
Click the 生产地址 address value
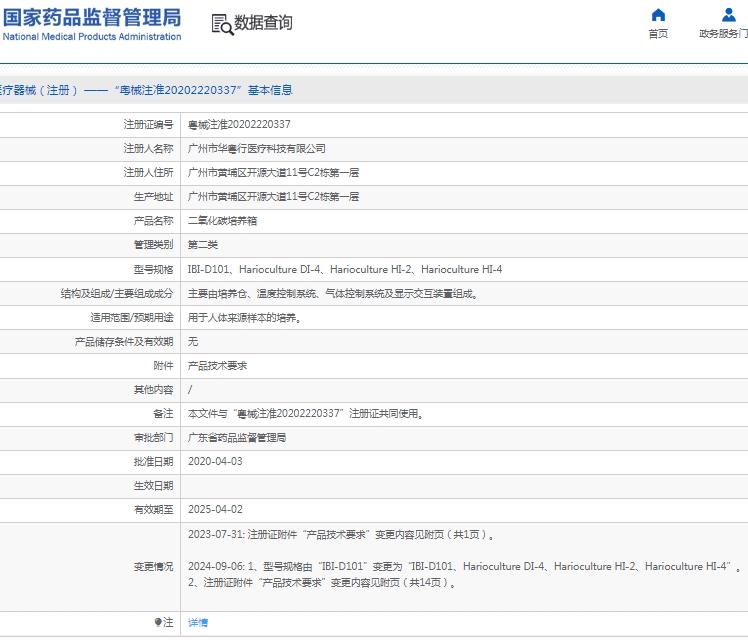click(273, 196)
